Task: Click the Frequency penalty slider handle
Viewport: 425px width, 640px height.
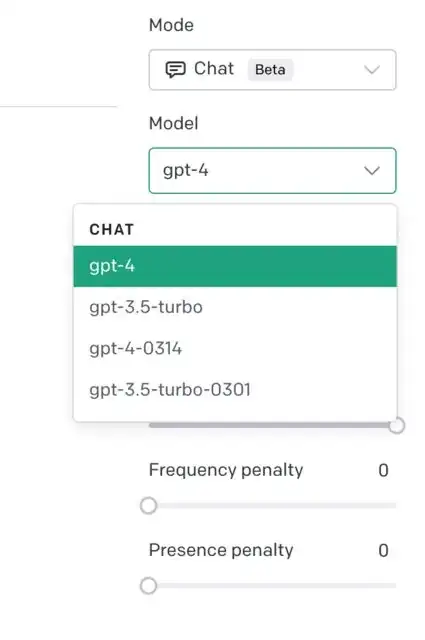Action: pyautogui.click(x=149, y=506)
